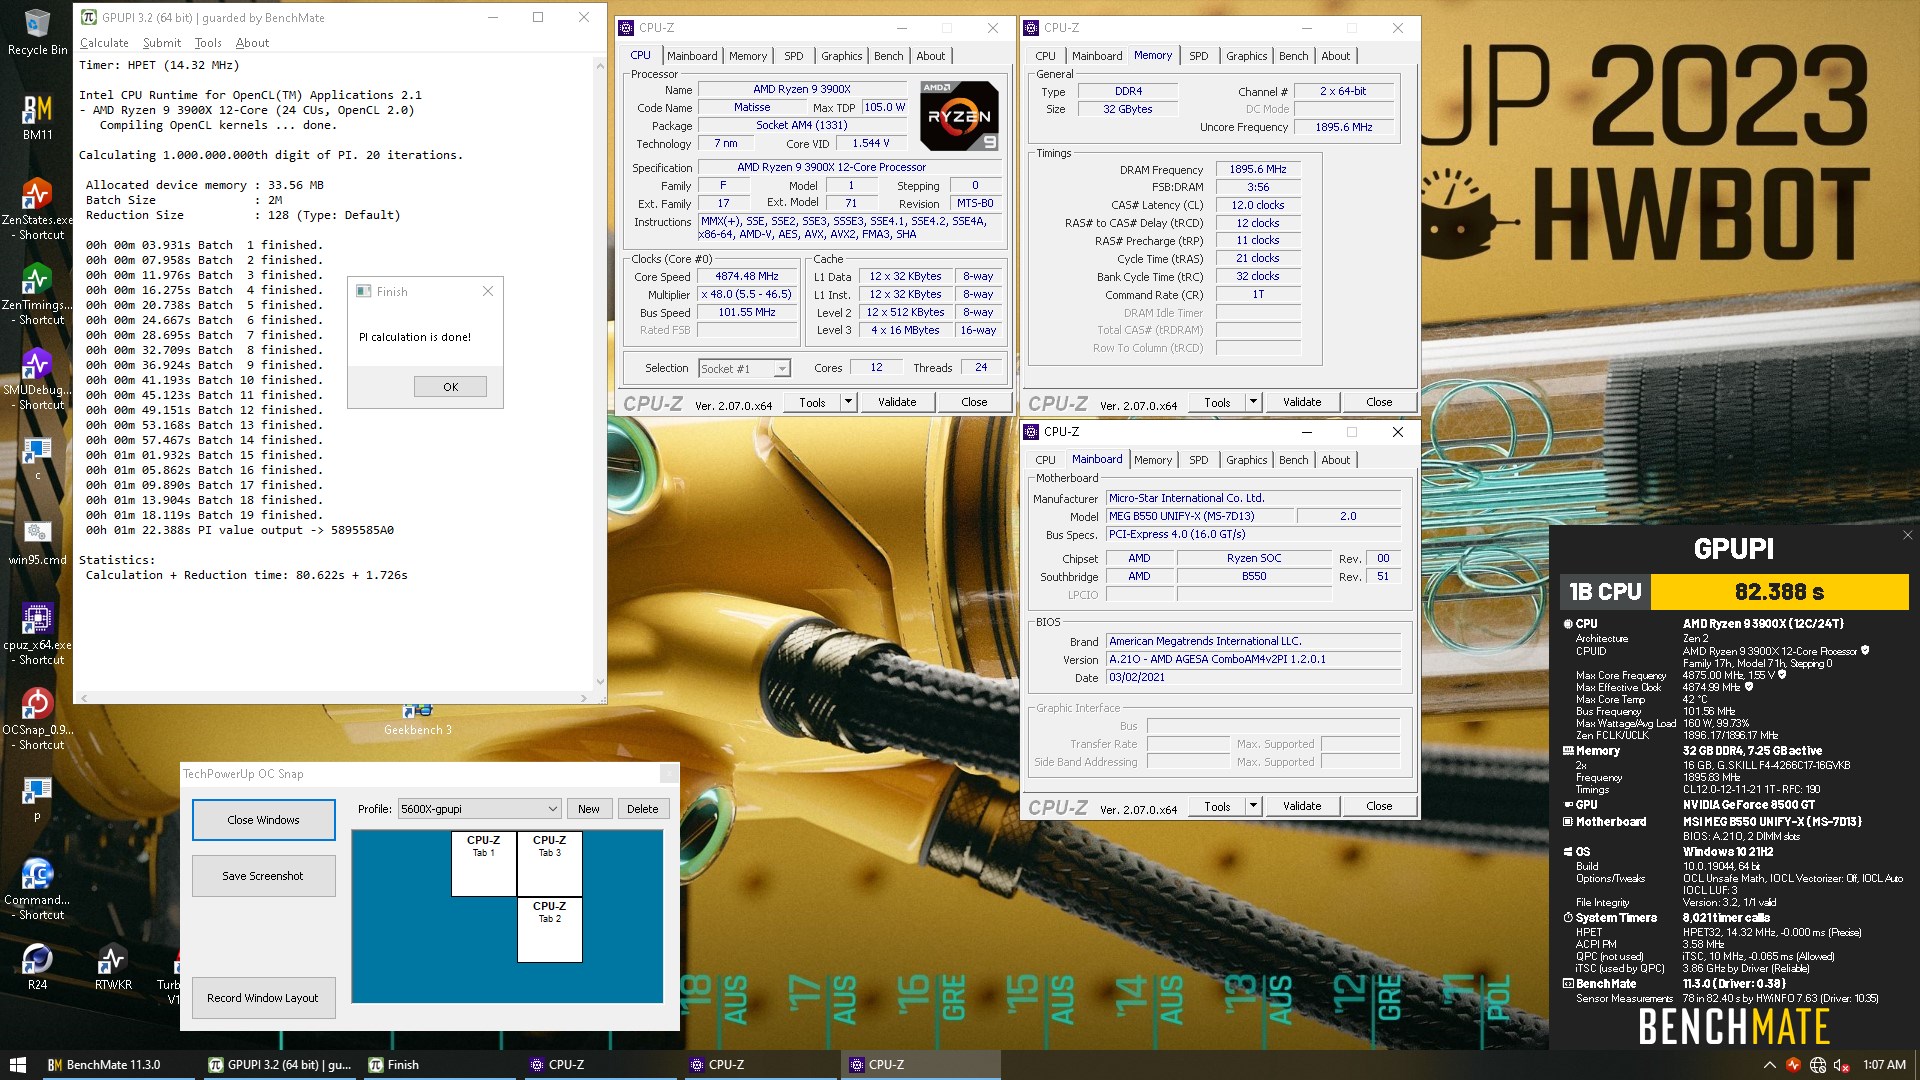Select CPU-Z Tab 2 layout thumbnail
This screenshot has height=1080, width=1920.
click(550, 930)
